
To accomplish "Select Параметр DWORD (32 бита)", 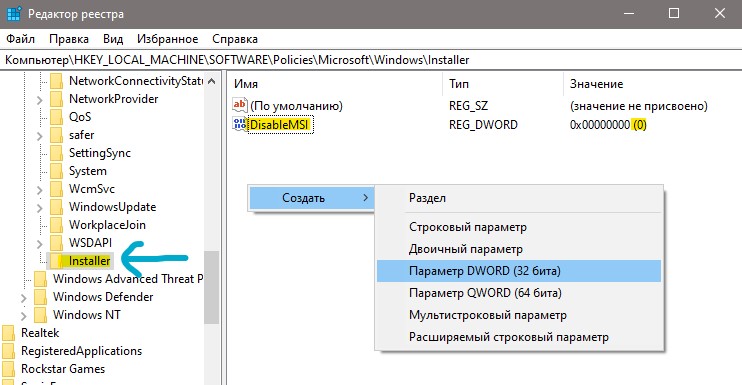I will pyautogui.click(x=519, y=271).
